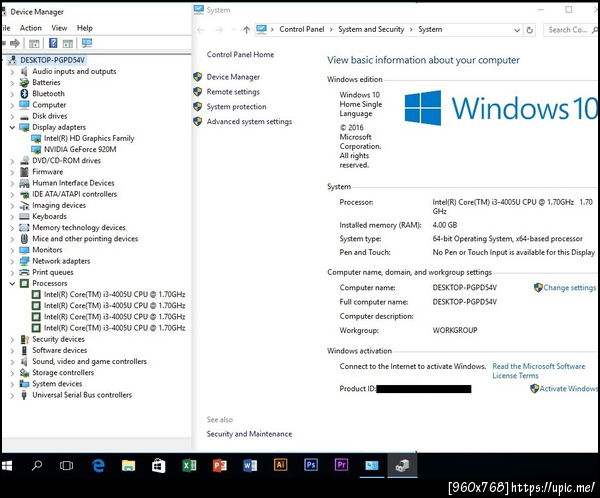Screen dimensions: 600x498
Task: Open the Store icon on taskbar
Action: tap(158, 465)
